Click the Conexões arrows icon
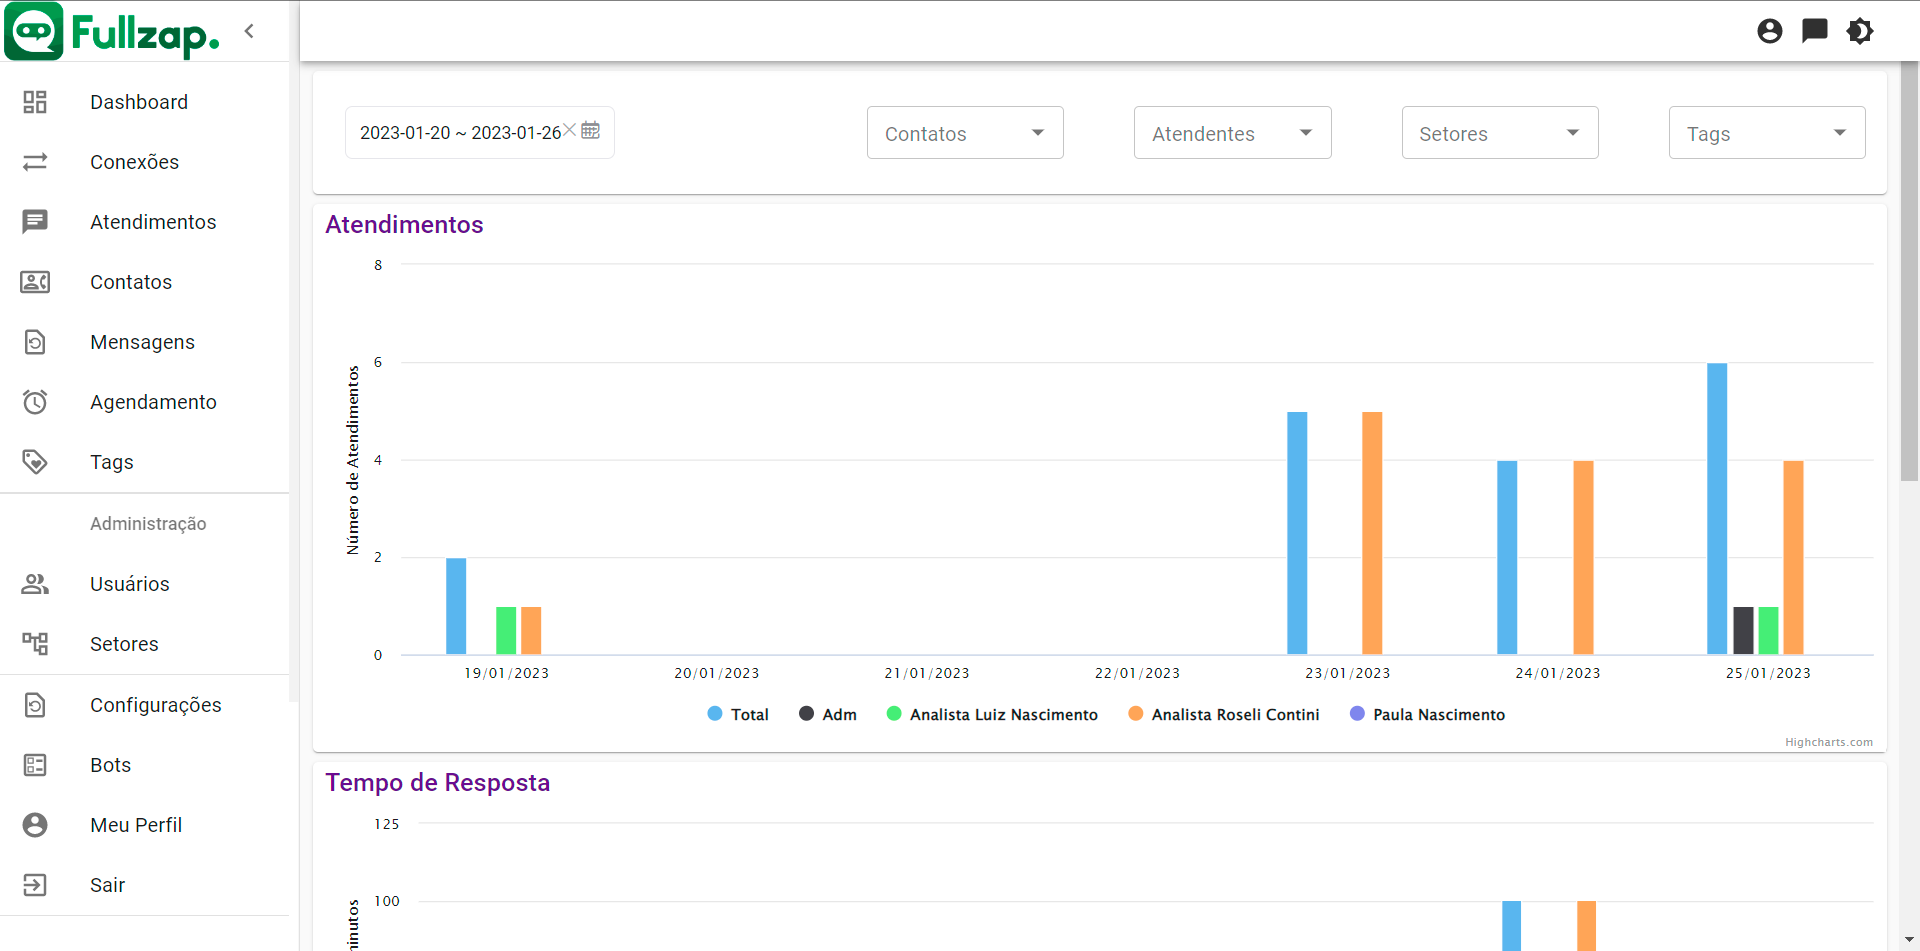This screenshot has height=951, width=1920. [x=35, y=162]
